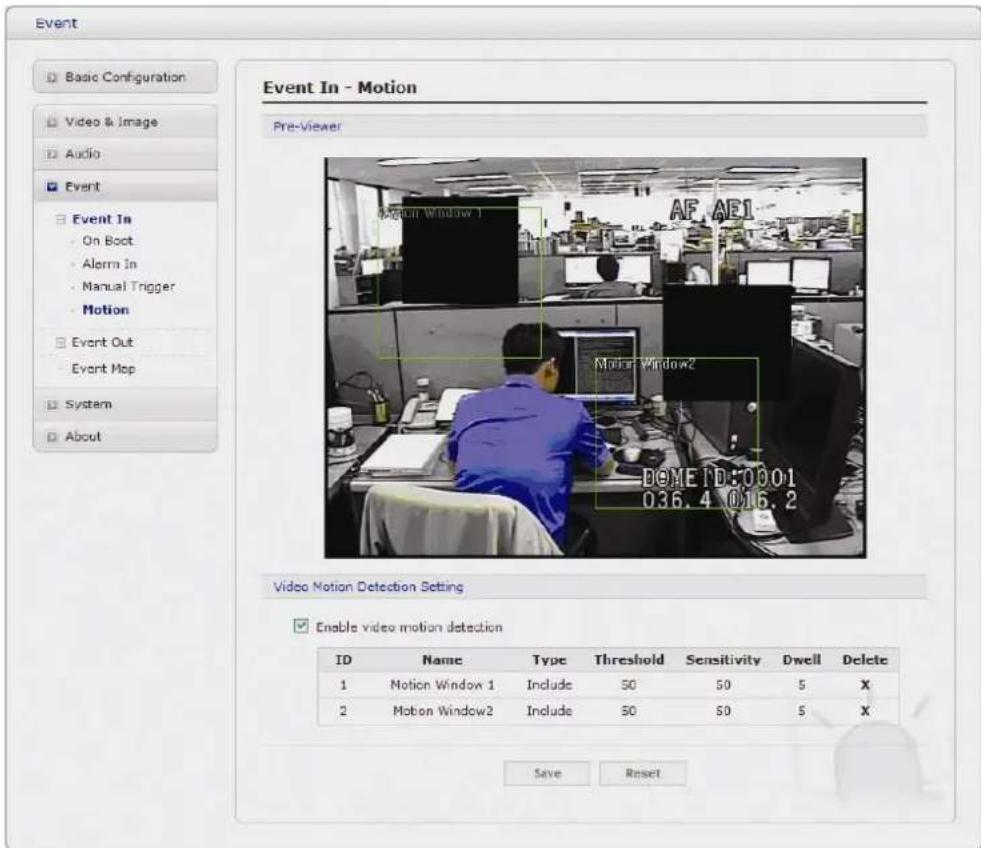Expand the Basic Configuration section
The height and width of the screenshot is (848, 981).
tap(125, 77)
